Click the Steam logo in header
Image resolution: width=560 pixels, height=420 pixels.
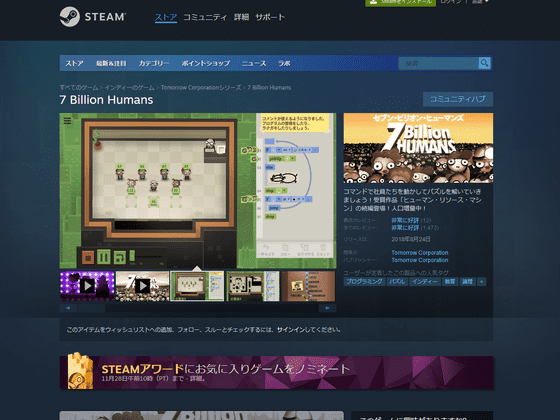(x=92, y=17)
